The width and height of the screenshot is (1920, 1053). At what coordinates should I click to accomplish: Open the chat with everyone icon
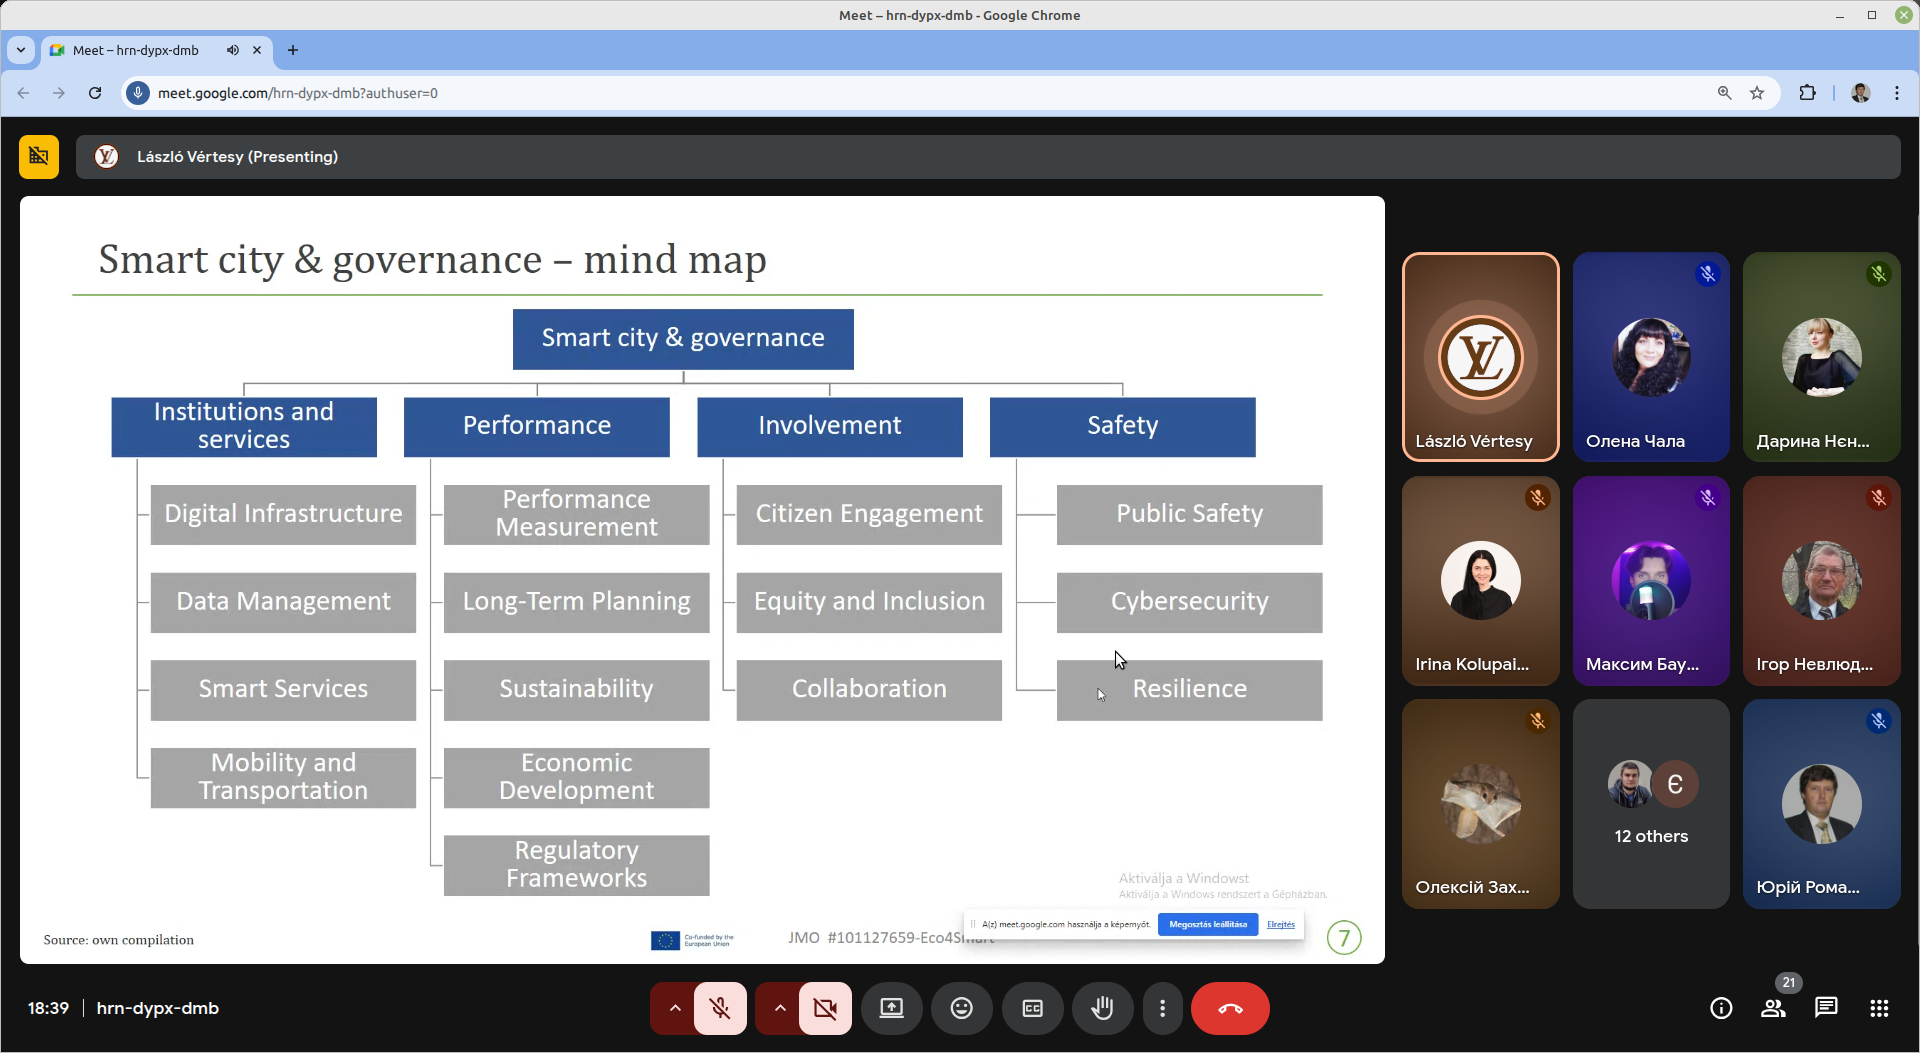[x=1826, y=1007]
